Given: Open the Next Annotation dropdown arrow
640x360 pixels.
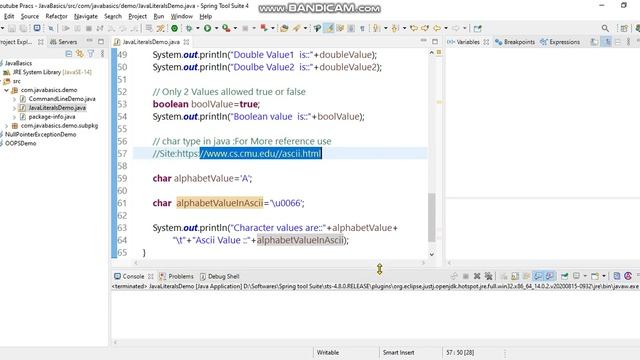Looking at the screenshot, I should click(385, 28).
